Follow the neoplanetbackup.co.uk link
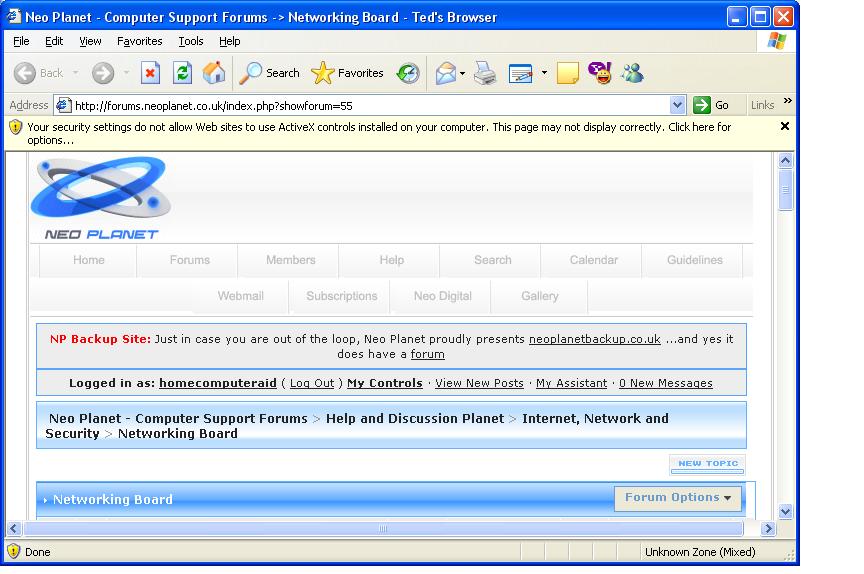 595,339
